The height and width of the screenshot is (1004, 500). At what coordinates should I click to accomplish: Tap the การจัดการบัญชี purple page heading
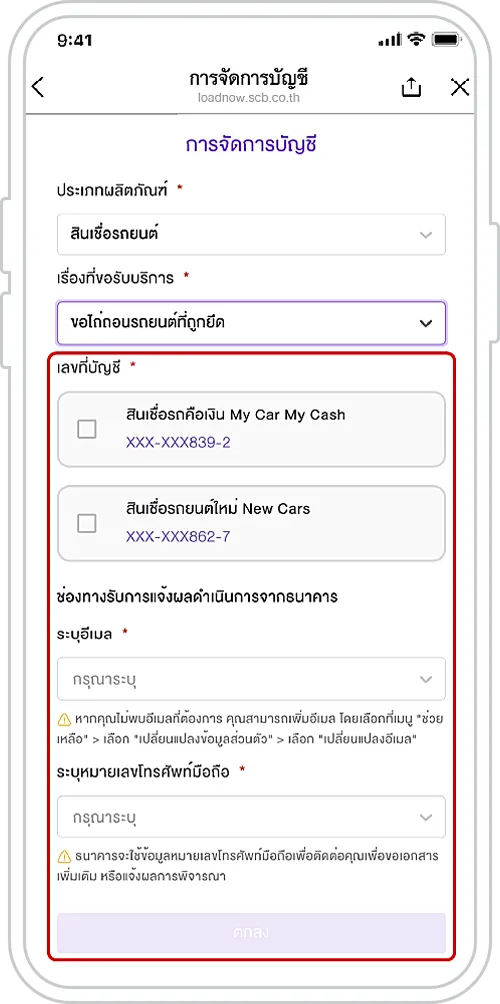pos(251,145)
